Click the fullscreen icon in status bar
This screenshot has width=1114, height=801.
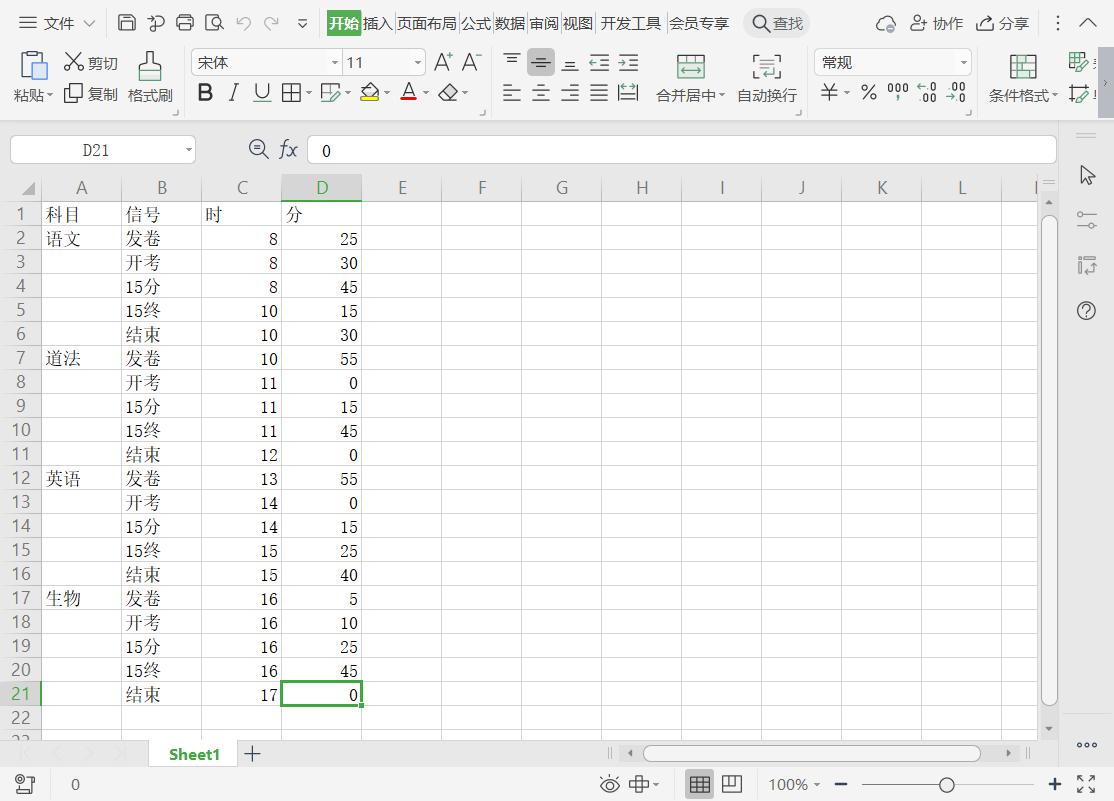(1086, 784)
